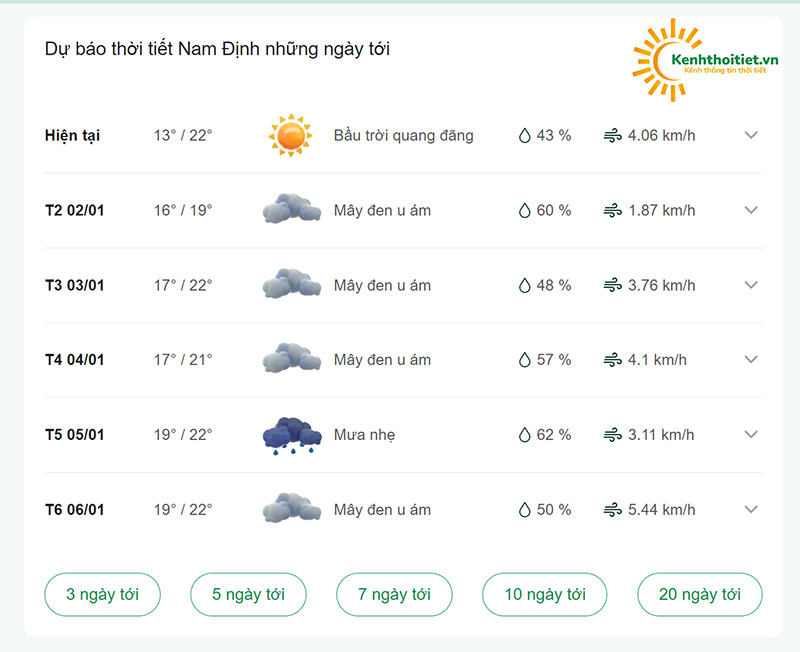Viewport: 800px width, 652px height.
Task: Click the Kenhthoitiet.vn sun logo
Action: (705, 60)
